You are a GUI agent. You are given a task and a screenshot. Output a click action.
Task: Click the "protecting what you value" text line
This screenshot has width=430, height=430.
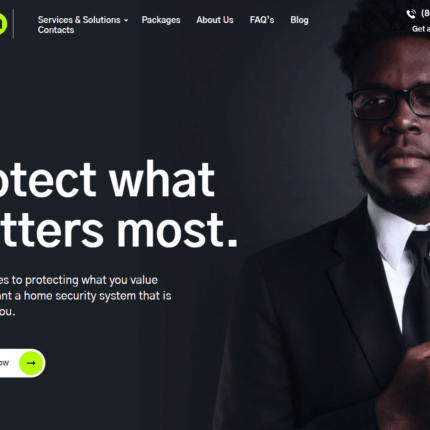79,280
